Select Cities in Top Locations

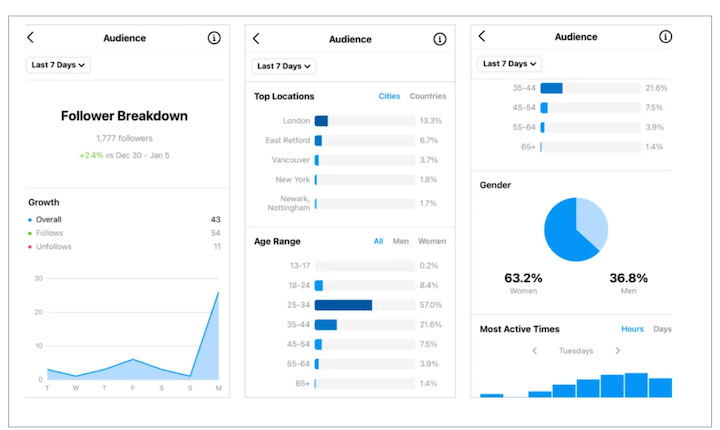click(x=389, y=97)
